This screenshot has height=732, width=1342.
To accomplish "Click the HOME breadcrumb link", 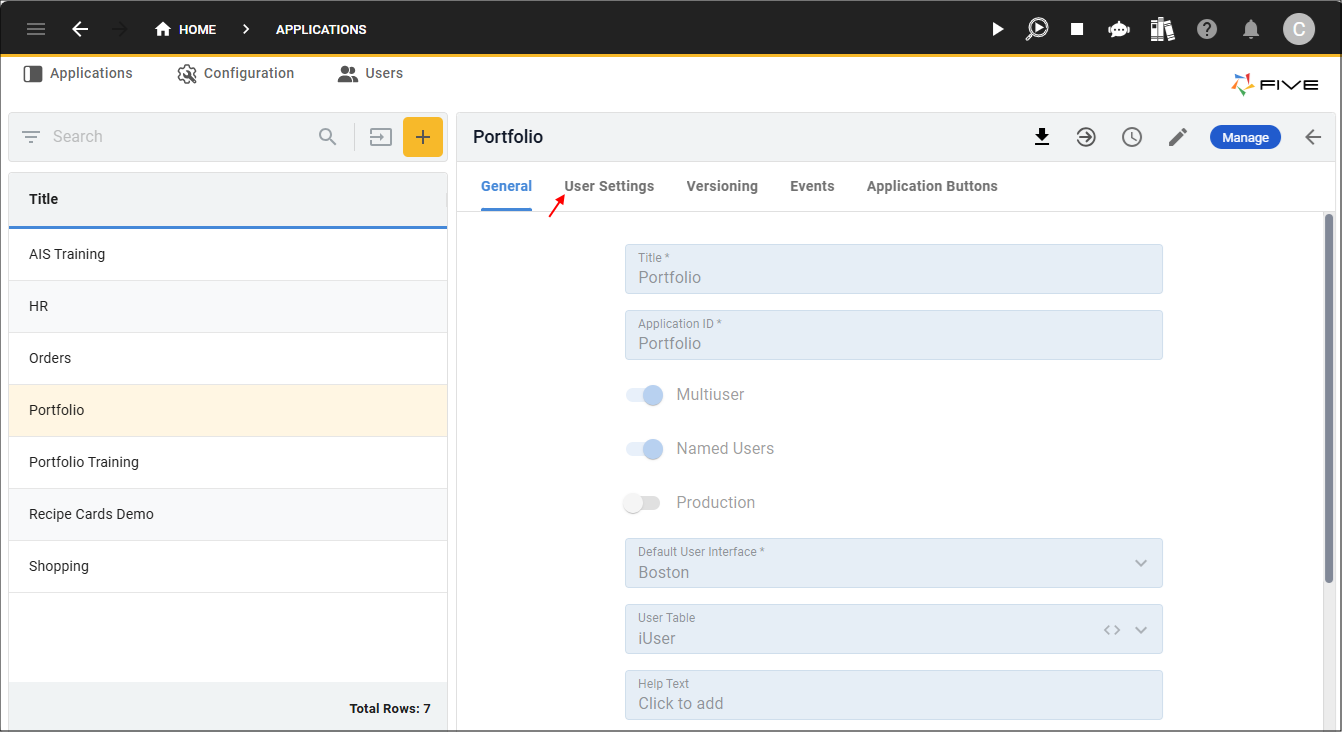I will coord(197,29).
